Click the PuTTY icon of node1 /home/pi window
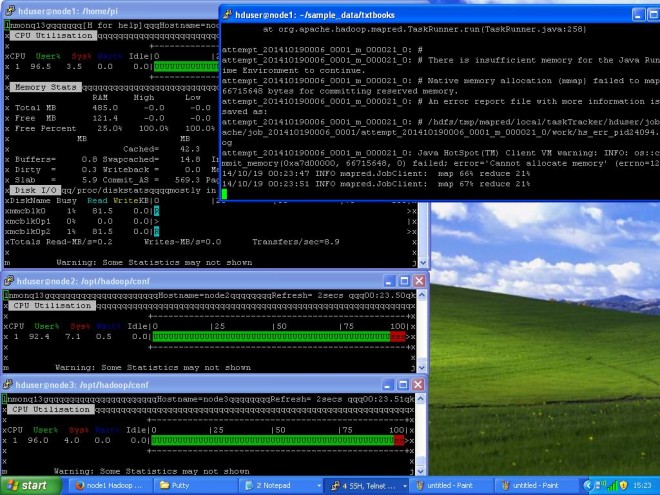 9,11
